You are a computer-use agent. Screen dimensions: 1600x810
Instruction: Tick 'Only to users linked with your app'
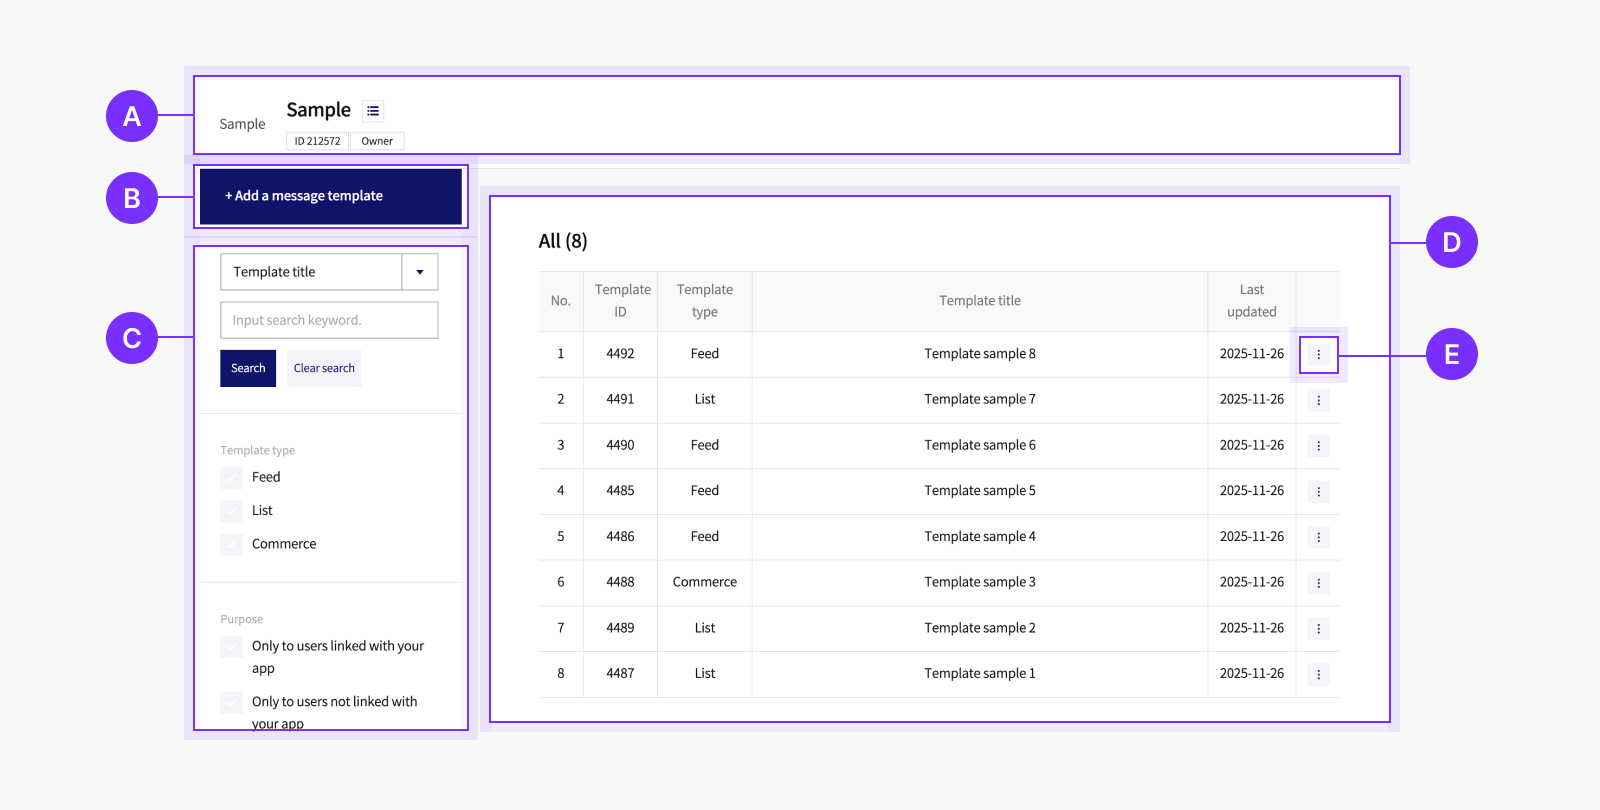tap(232, 647)
